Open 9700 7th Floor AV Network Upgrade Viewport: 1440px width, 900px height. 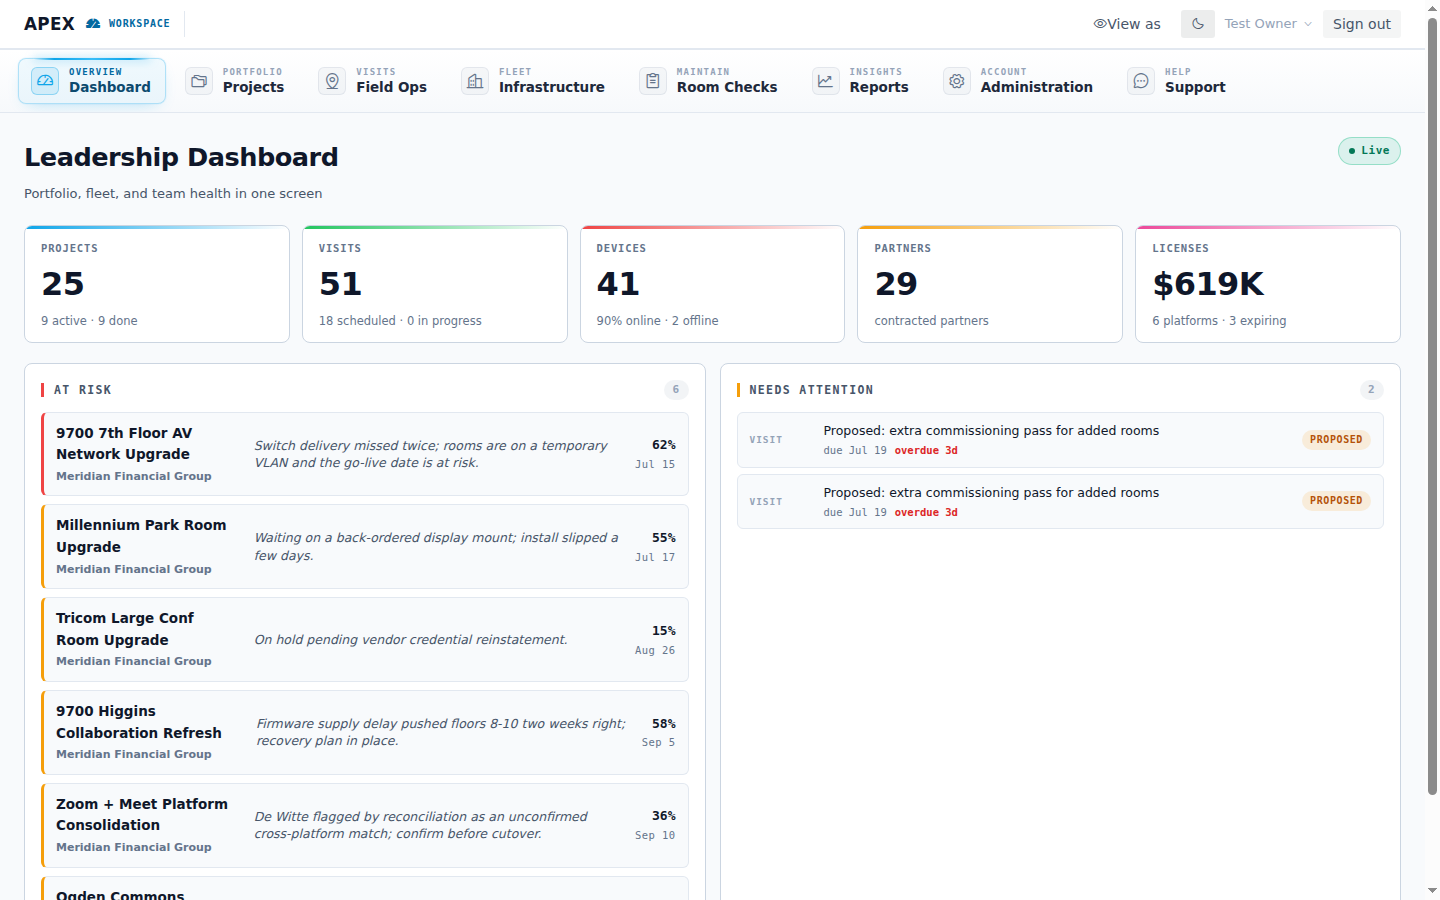click(x=365, y=454)
